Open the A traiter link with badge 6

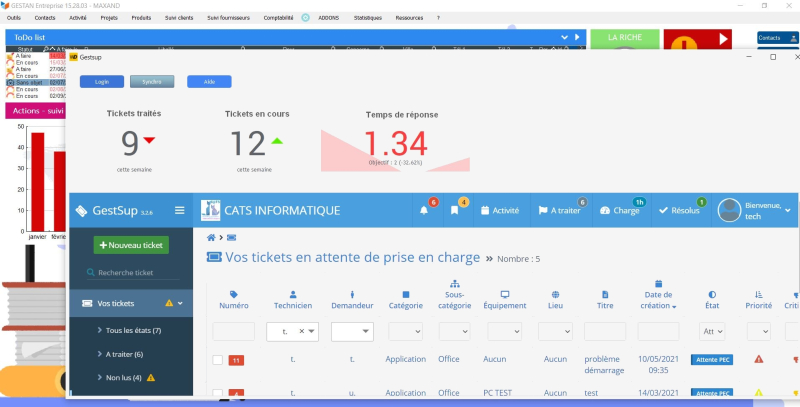pyautogui.click(x=560, y=211)
